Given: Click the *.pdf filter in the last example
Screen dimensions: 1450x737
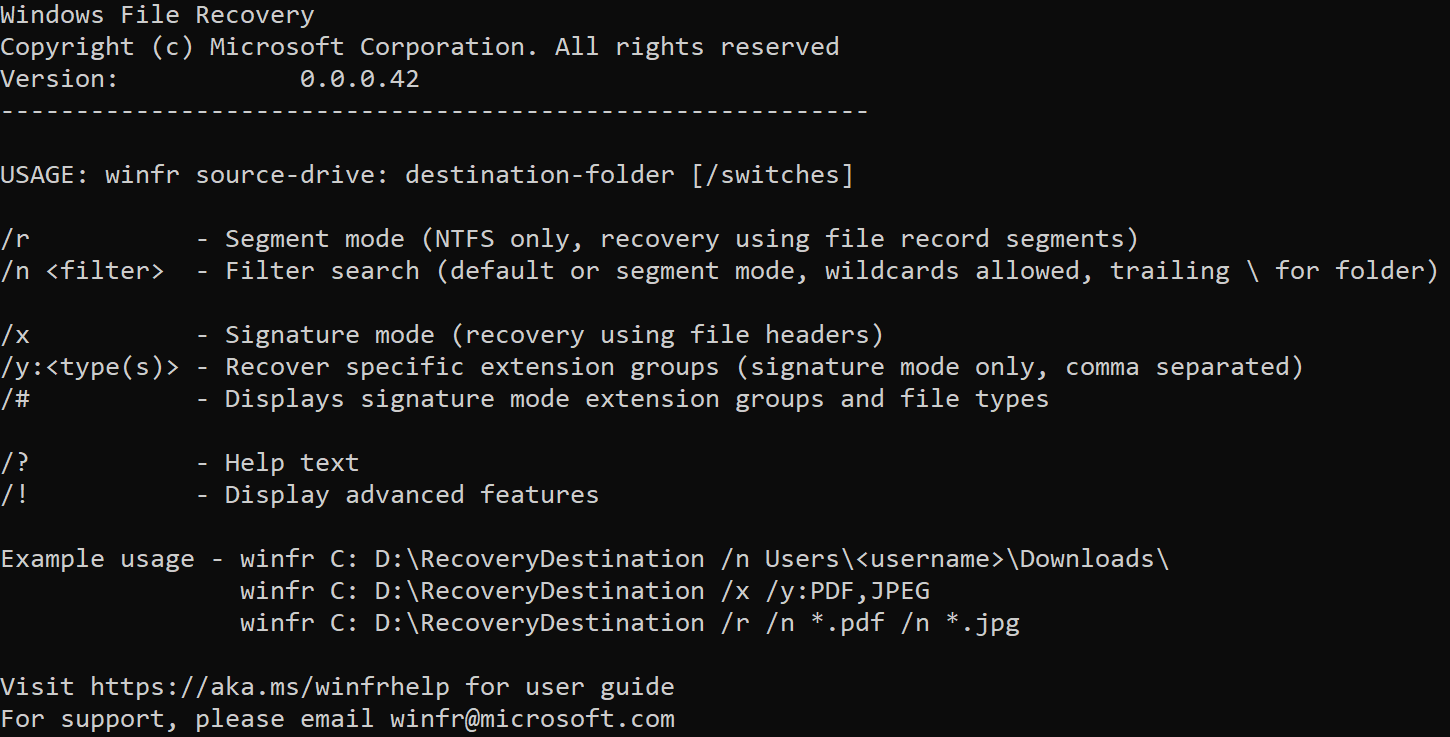Looking at the screenshot, I should point(833,623).
